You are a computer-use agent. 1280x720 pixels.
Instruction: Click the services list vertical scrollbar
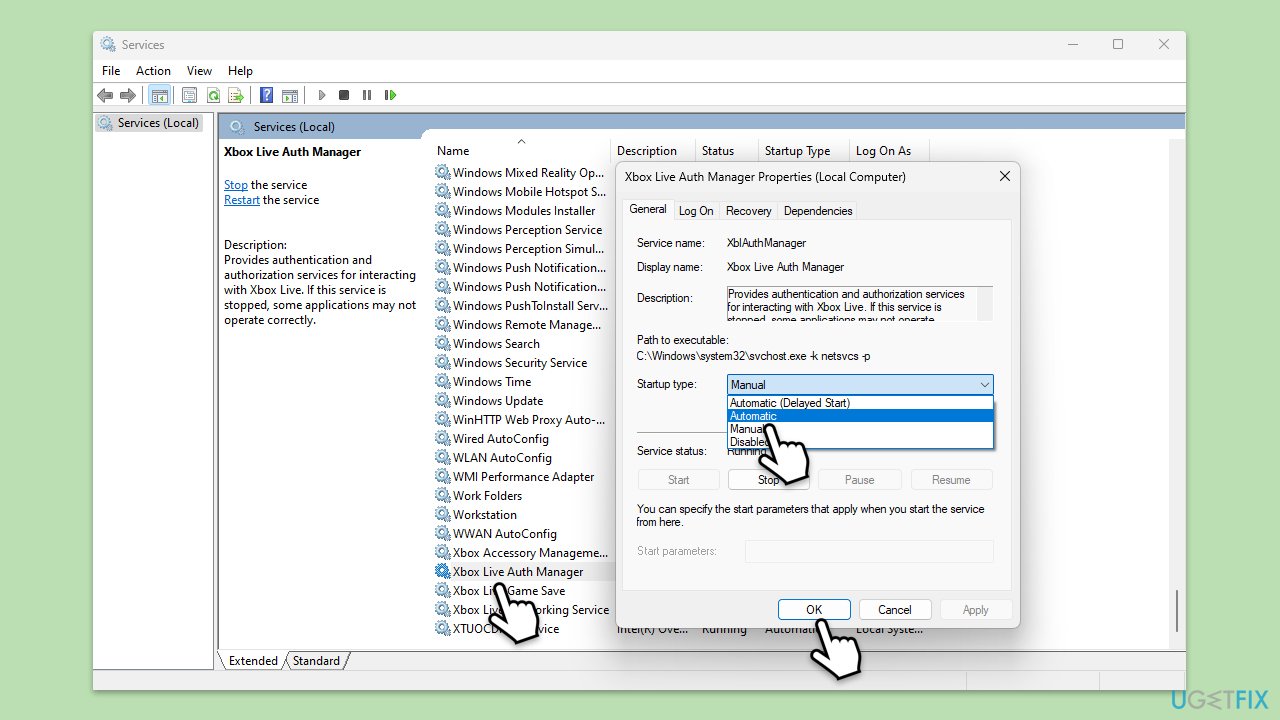pos(1177,608)
